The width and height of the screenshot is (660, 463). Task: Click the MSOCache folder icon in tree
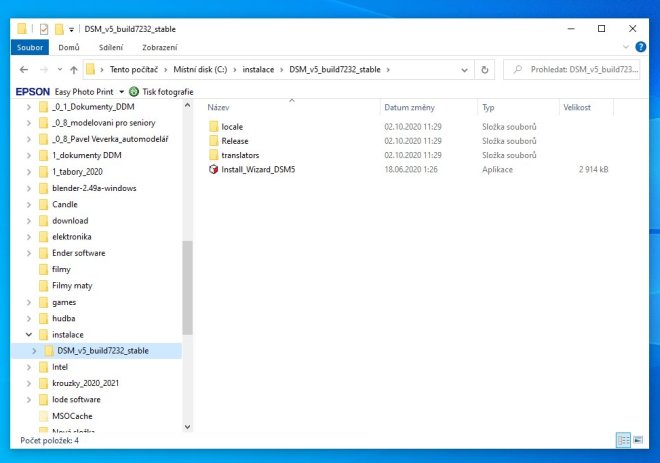43,416
